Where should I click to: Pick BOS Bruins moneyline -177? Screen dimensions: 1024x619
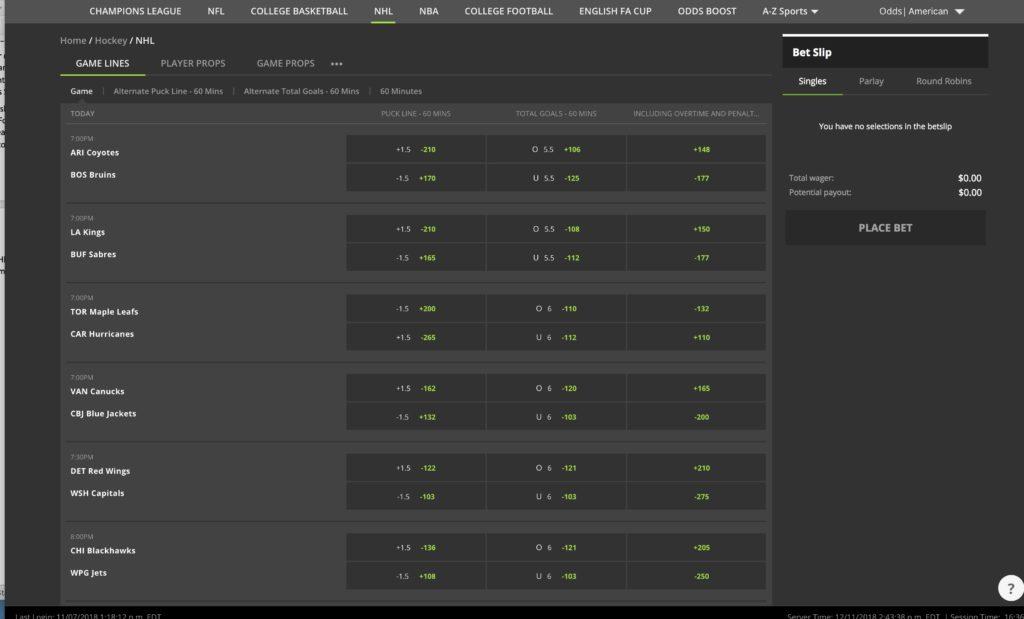[x=696, y=178]
